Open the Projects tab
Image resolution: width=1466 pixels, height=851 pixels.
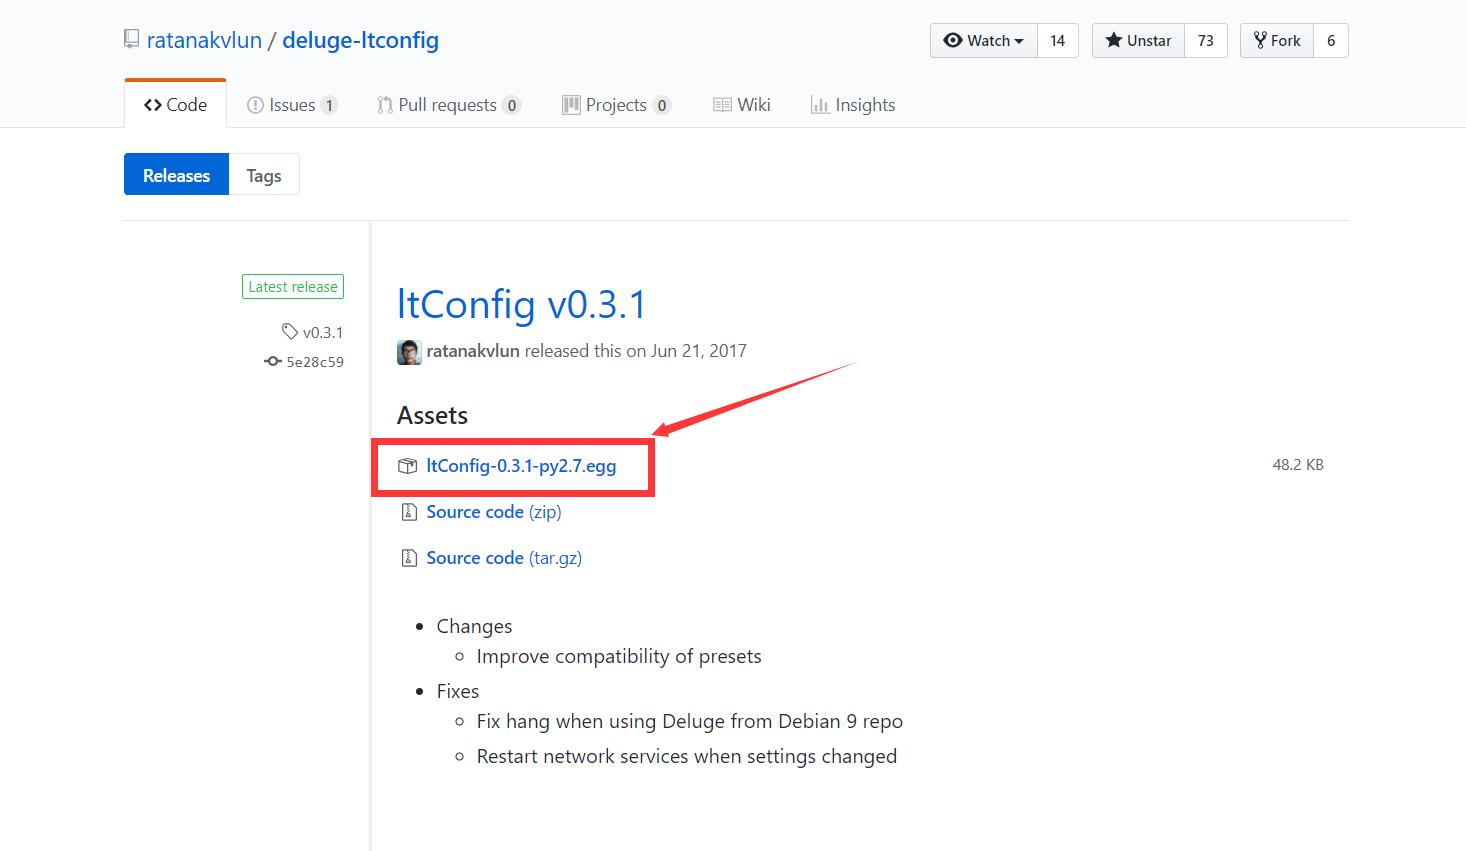point(616,105)
